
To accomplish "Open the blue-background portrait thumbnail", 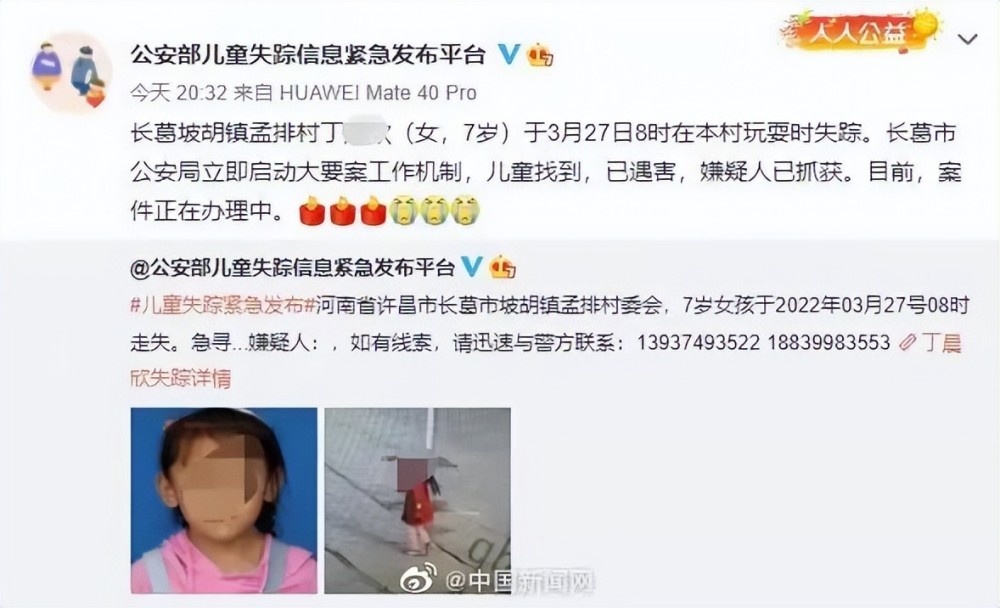I will click(x=224, y=501).
